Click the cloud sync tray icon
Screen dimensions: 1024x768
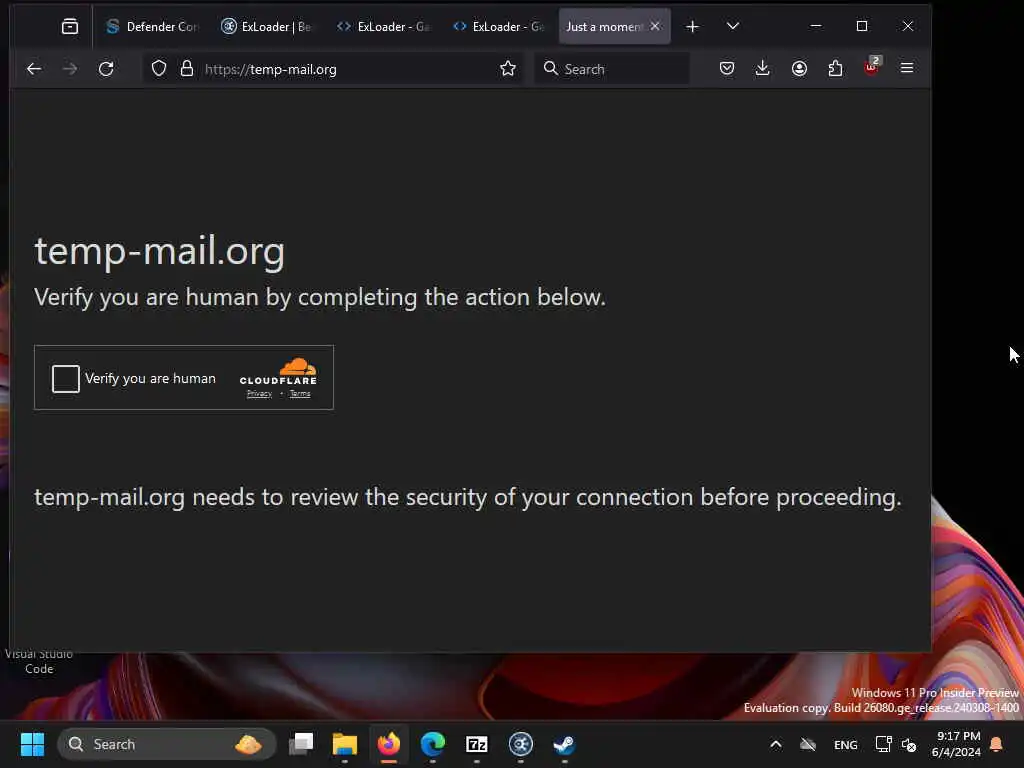pos(808,744)
